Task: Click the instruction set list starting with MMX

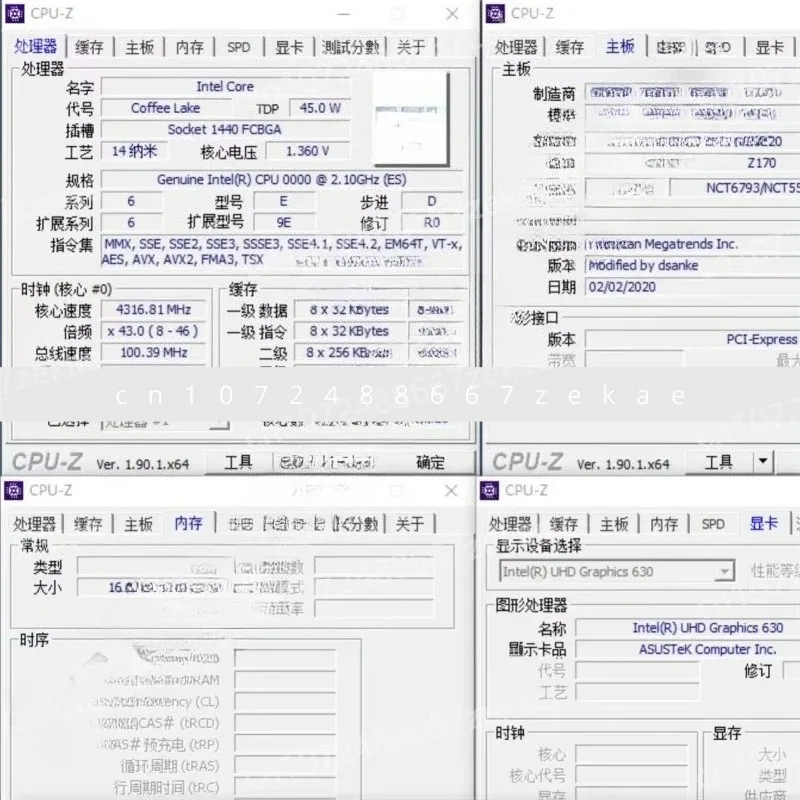Action: coord(282,252)
